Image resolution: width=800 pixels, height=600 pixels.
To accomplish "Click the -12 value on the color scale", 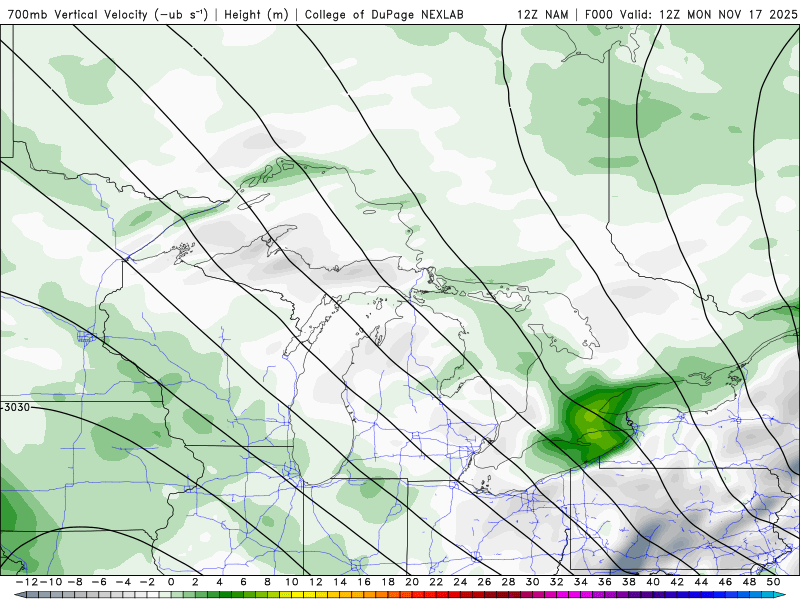I will click(x=27, y=582).
